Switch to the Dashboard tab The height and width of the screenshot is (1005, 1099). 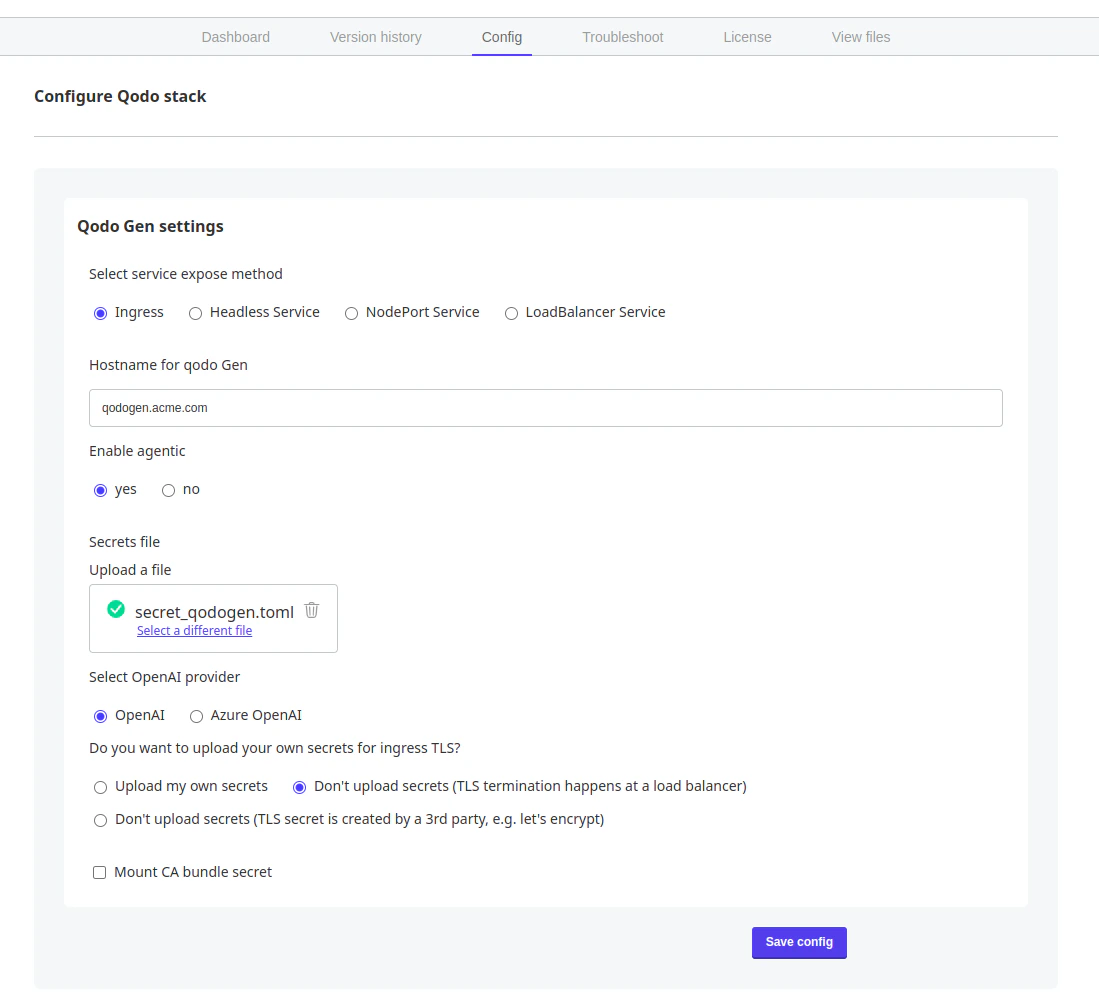(x=235, y=37)
